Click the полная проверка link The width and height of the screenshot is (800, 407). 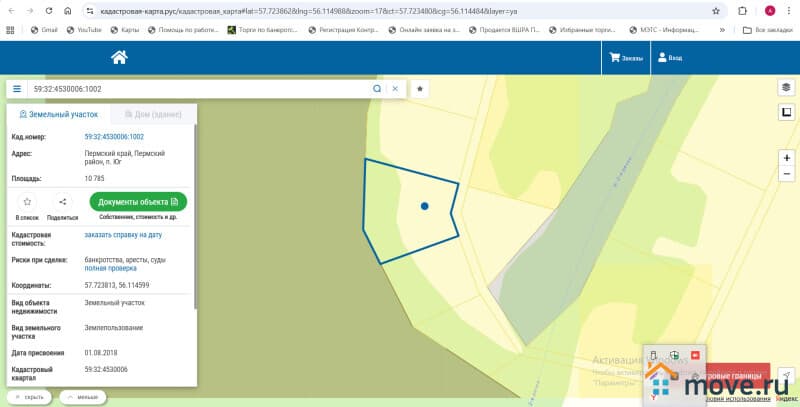coord(110,268)
